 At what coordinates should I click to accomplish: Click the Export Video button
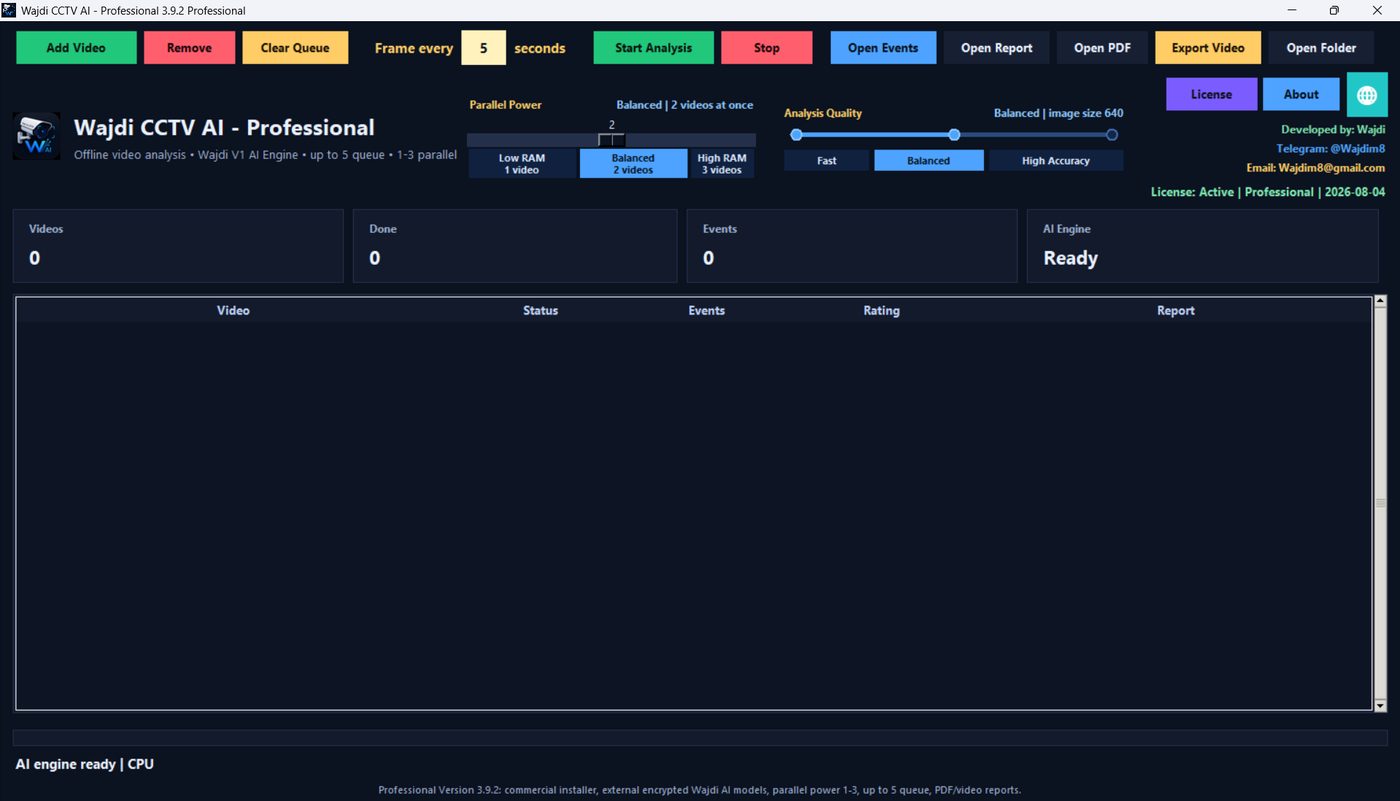[x=1208, y=48]
